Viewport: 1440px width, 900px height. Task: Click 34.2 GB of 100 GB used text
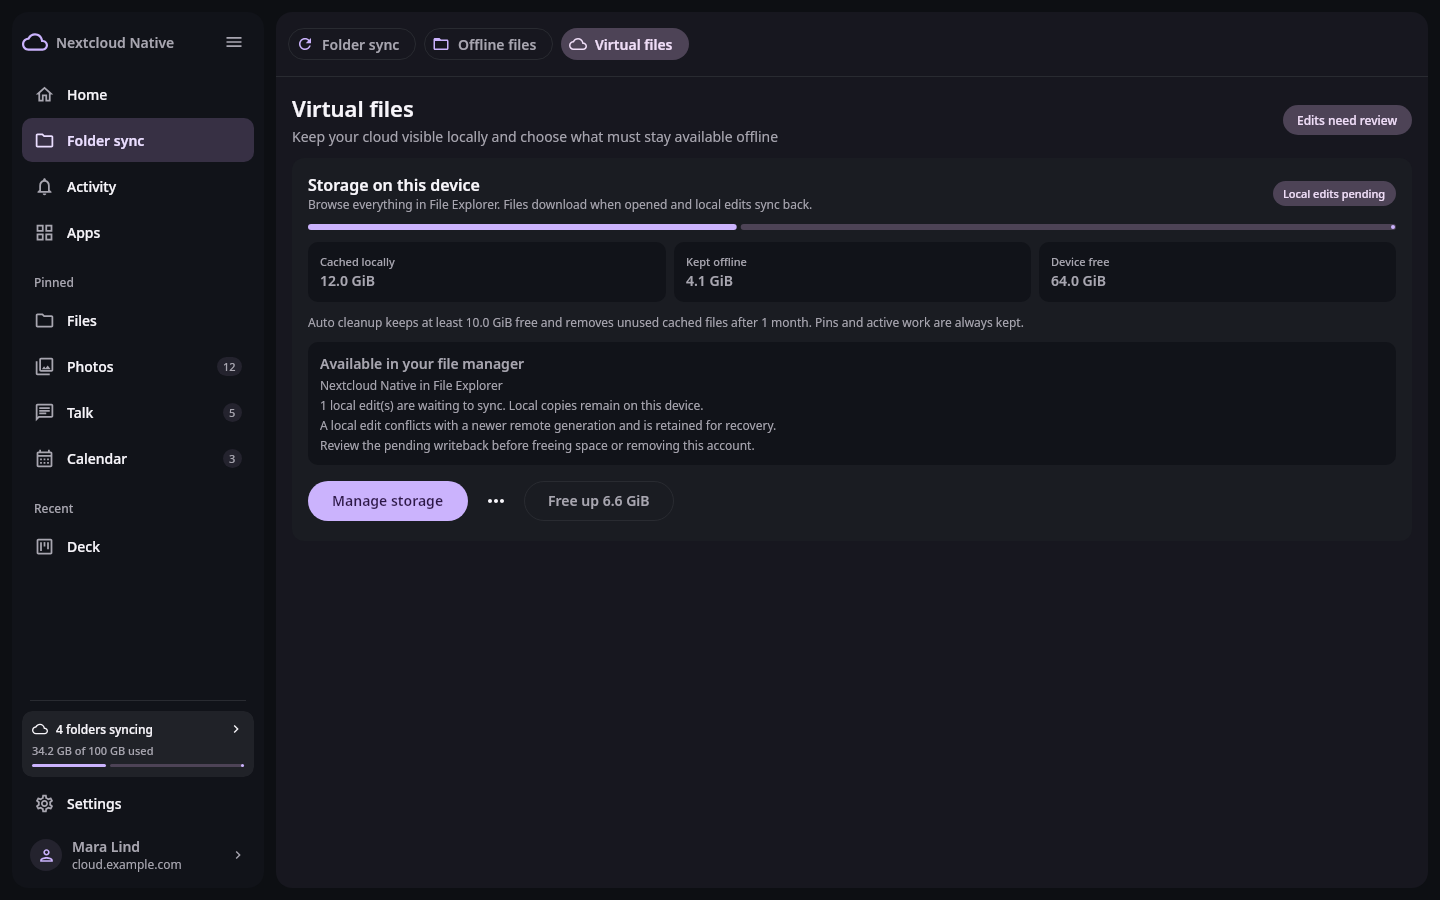tap(93, 751)
